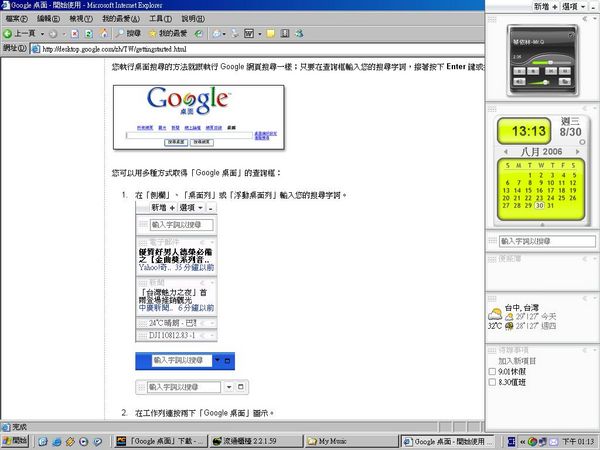Image resolution: width=600 pixels, height=450 pixels.
Task: Open the 工具(T) menu
Action: click(x=160, y=19)
